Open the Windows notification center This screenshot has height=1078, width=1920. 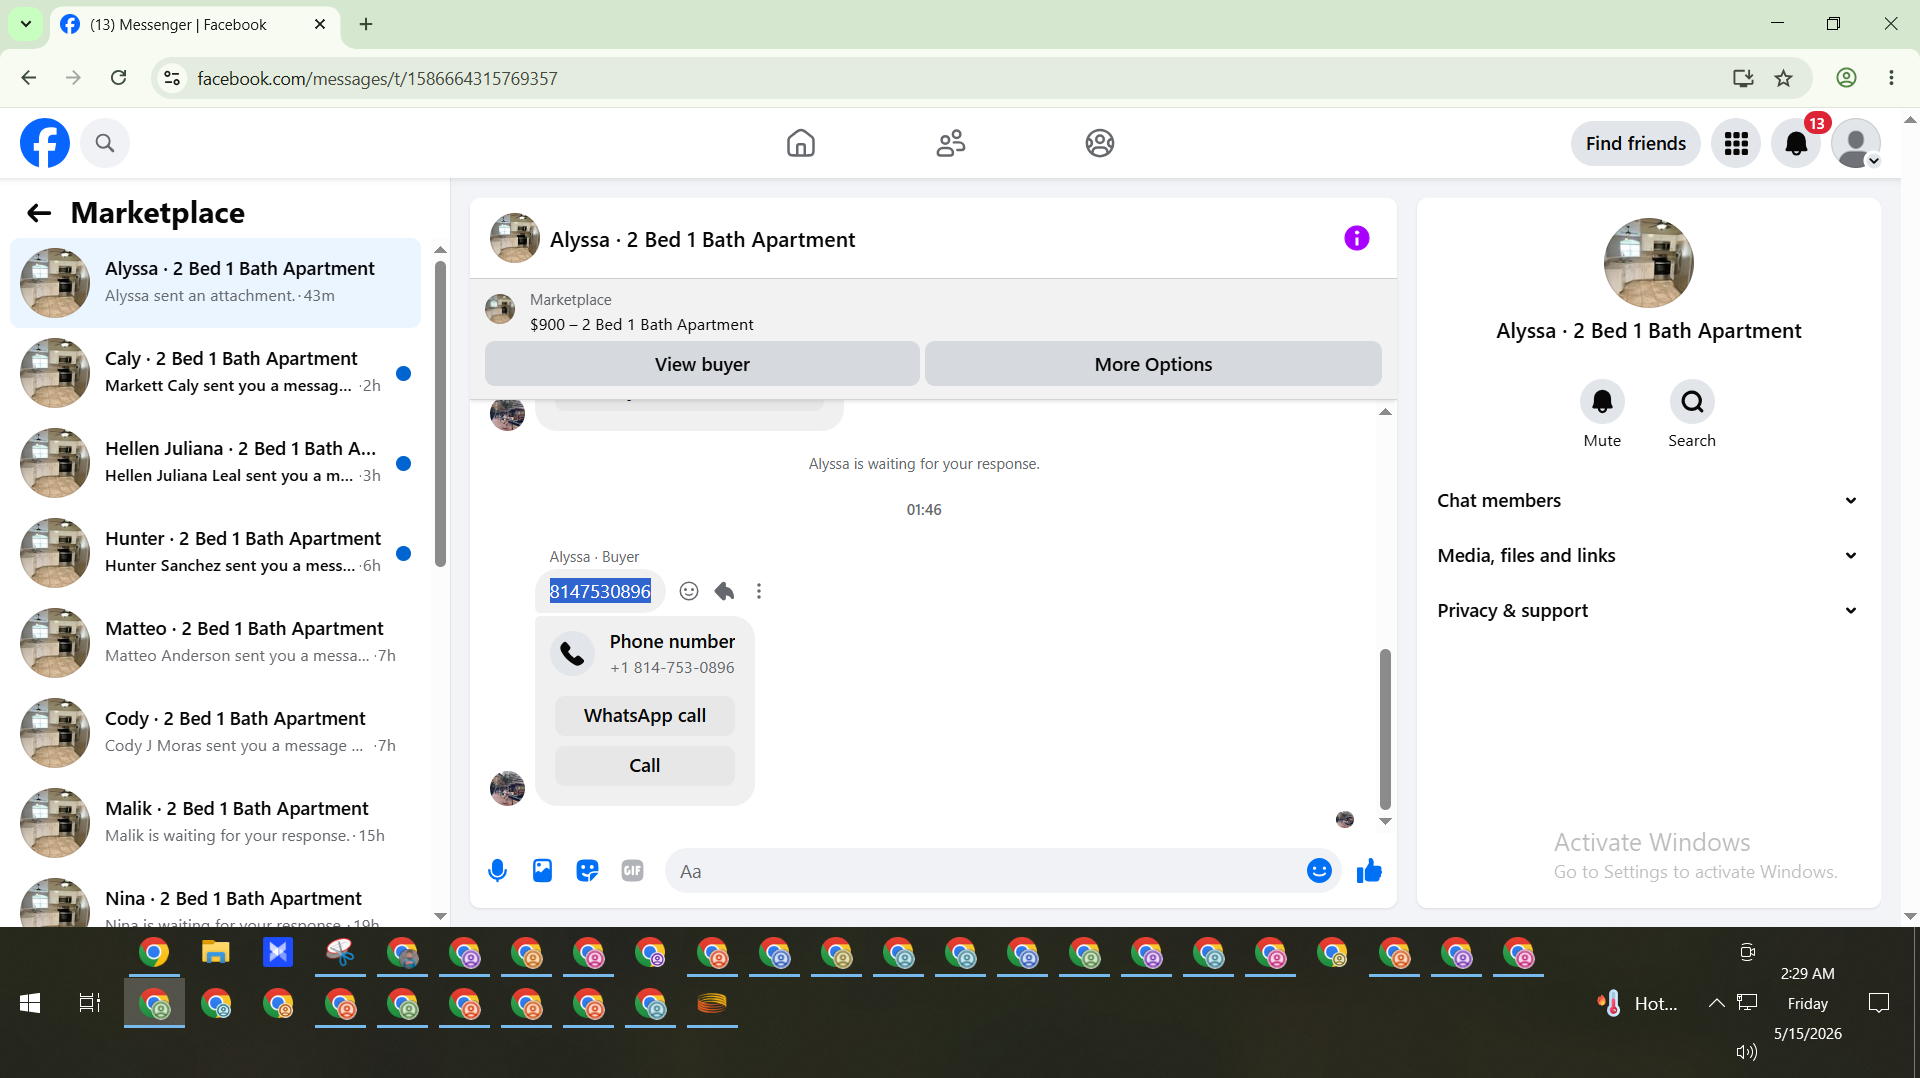point(1879,1003)
